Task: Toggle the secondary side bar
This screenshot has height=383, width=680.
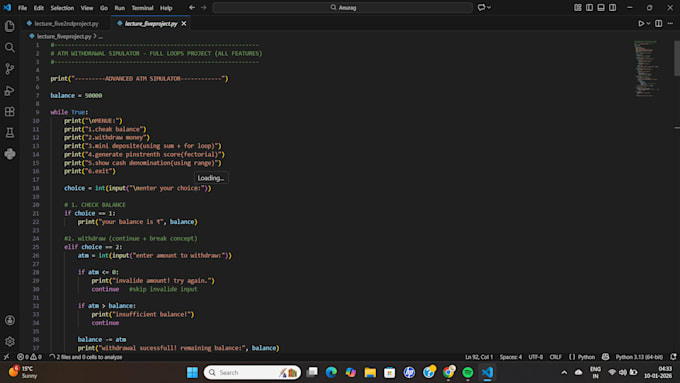Action: tap(612, 7)
